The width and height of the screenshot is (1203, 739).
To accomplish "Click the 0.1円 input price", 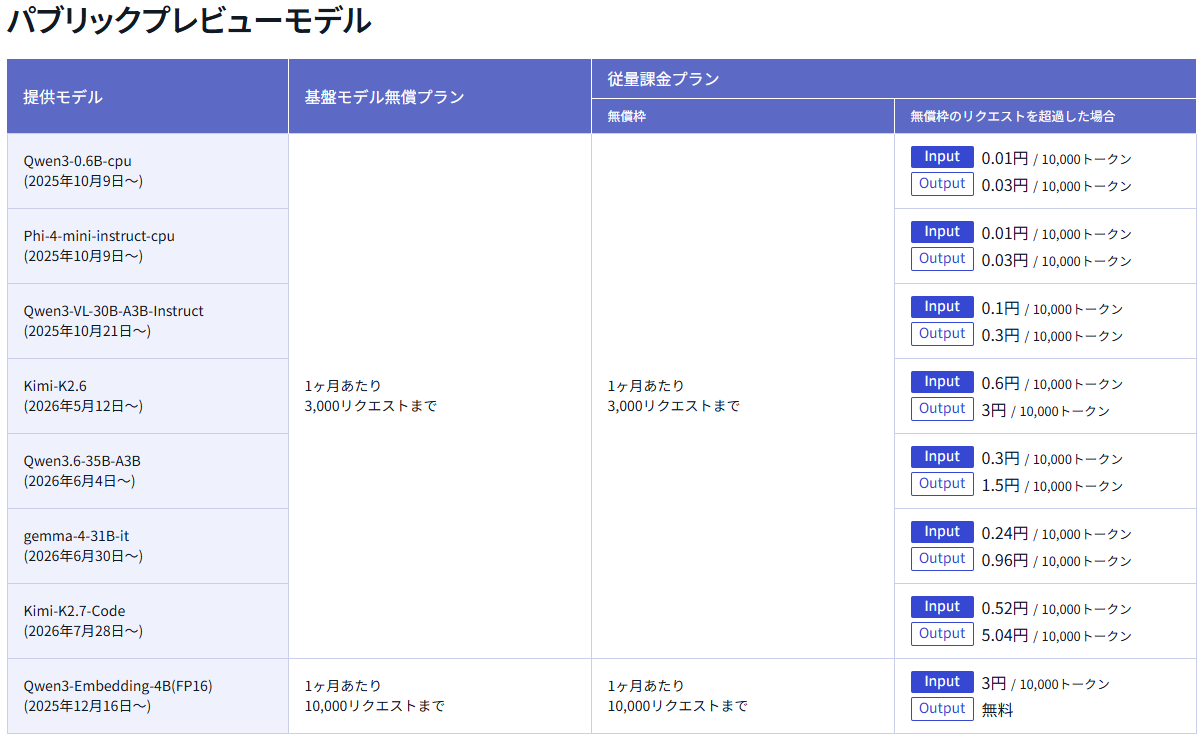I will pyautogui.click(x=1000, y=308).
